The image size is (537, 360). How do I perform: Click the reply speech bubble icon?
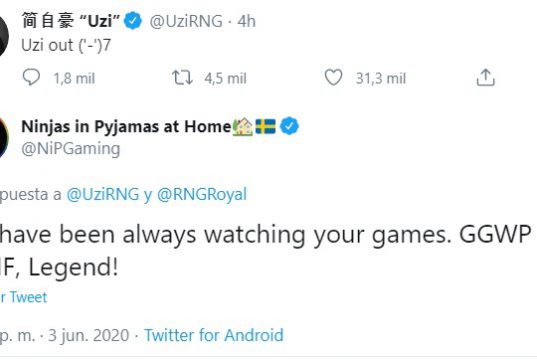click(31, 77)
